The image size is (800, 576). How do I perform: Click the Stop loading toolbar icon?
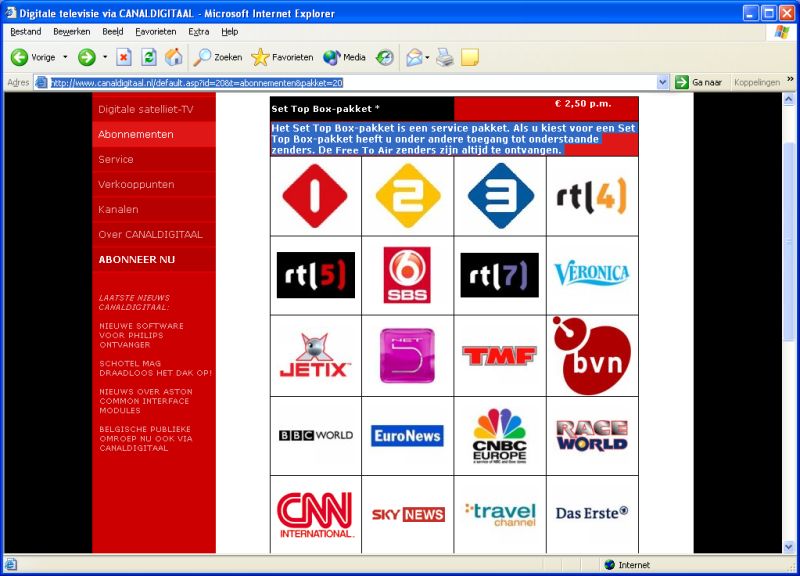click(x=124, y=57)
